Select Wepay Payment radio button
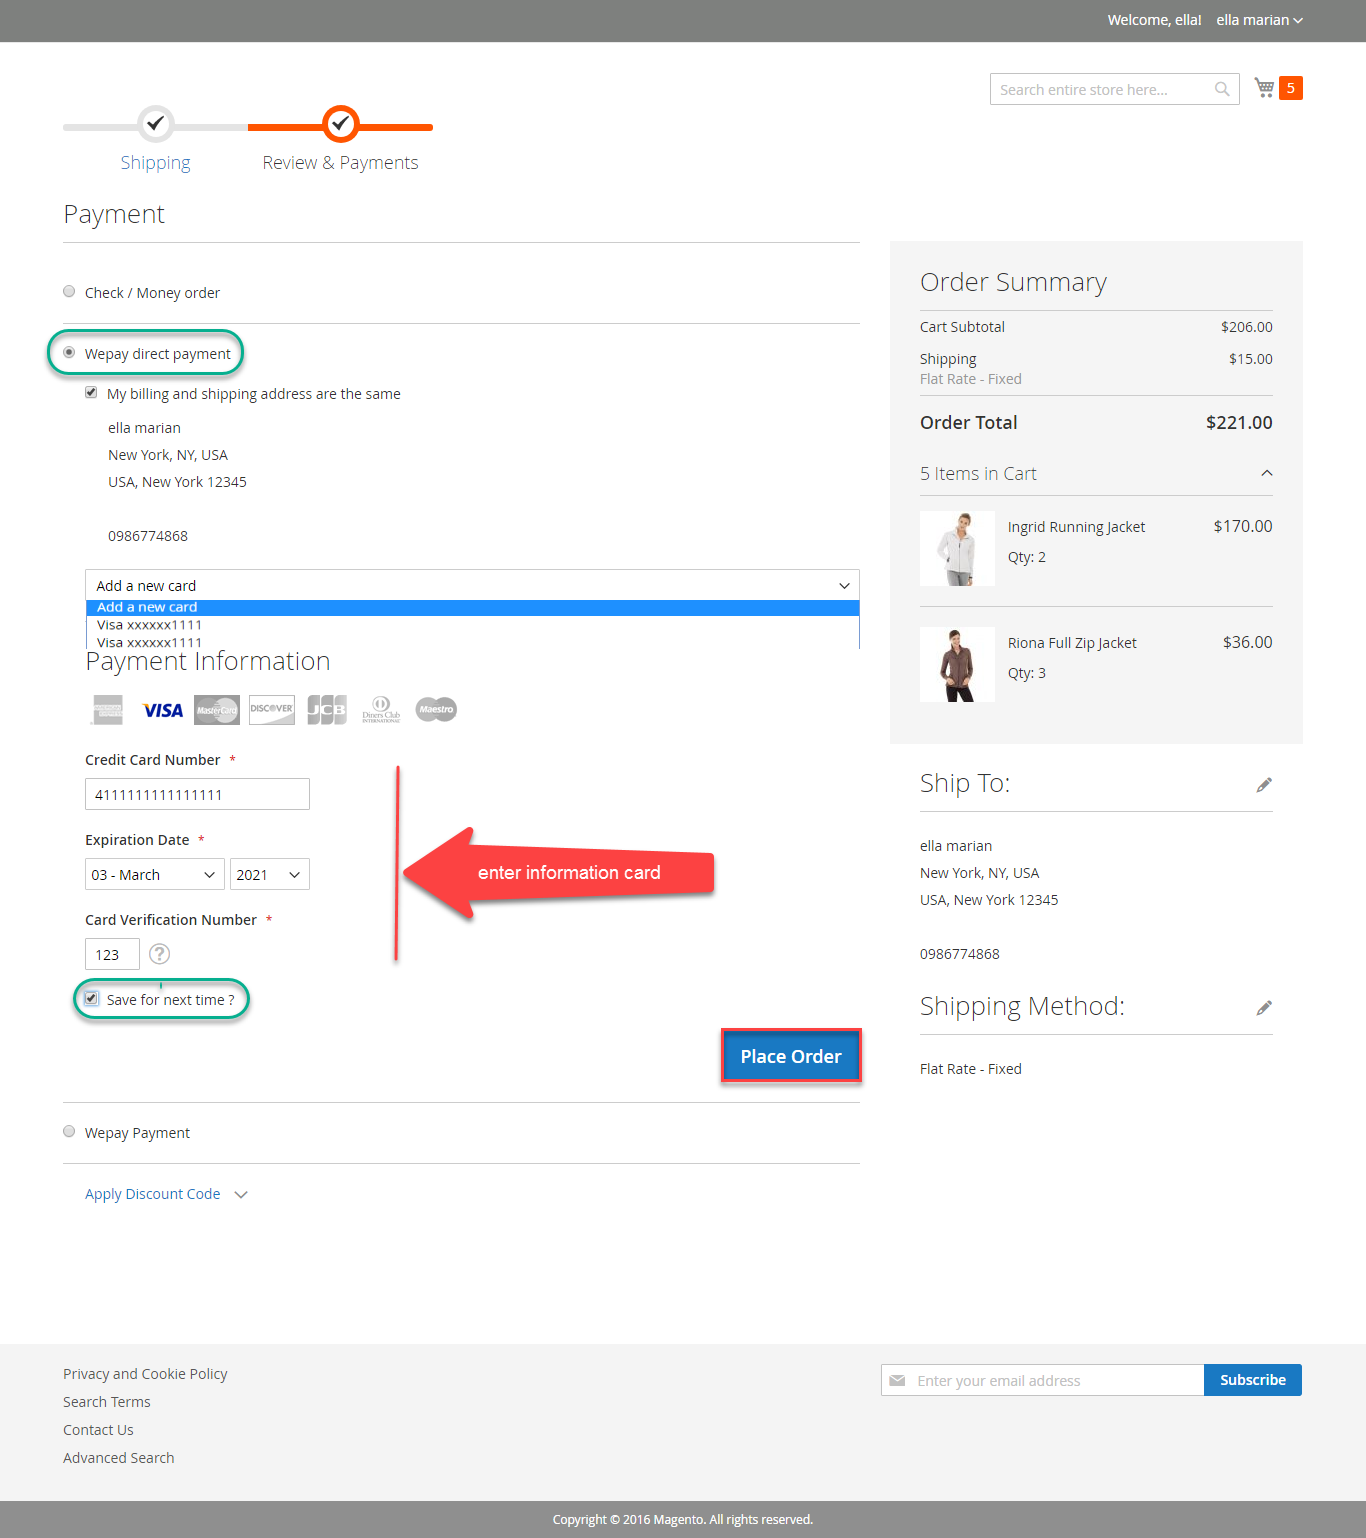Image resolution: width=1366 pixels, height=1538 pixels. [x=69, y=1132]
